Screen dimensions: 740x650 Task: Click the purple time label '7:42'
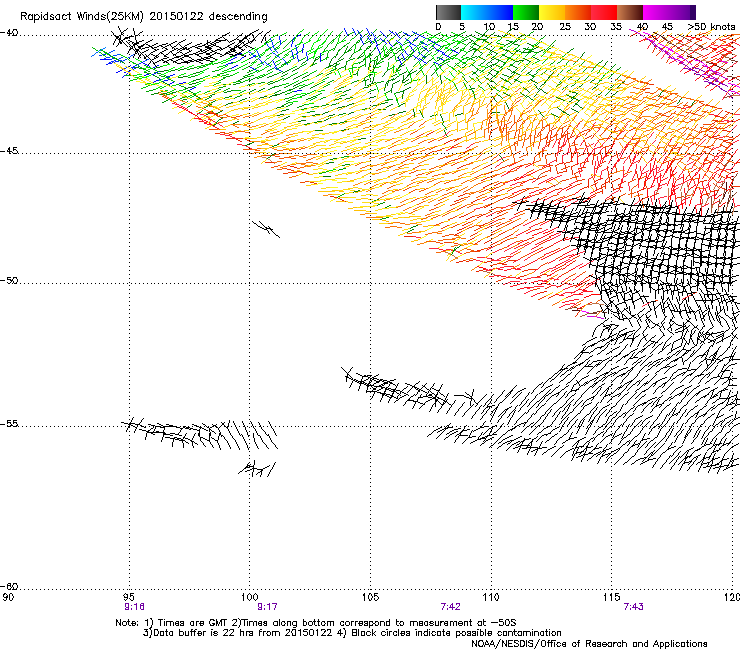[450, 607]
